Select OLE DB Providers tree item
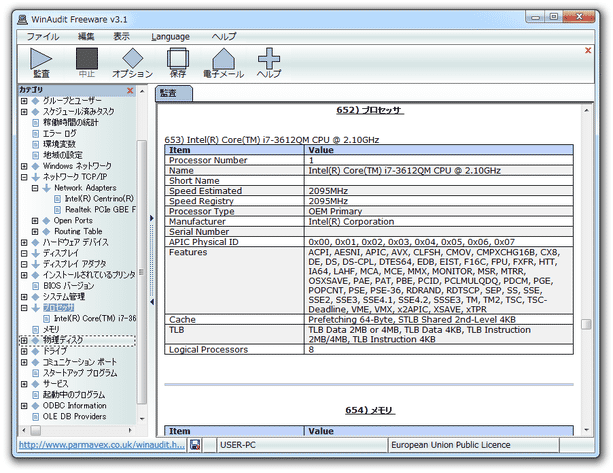 74,417
